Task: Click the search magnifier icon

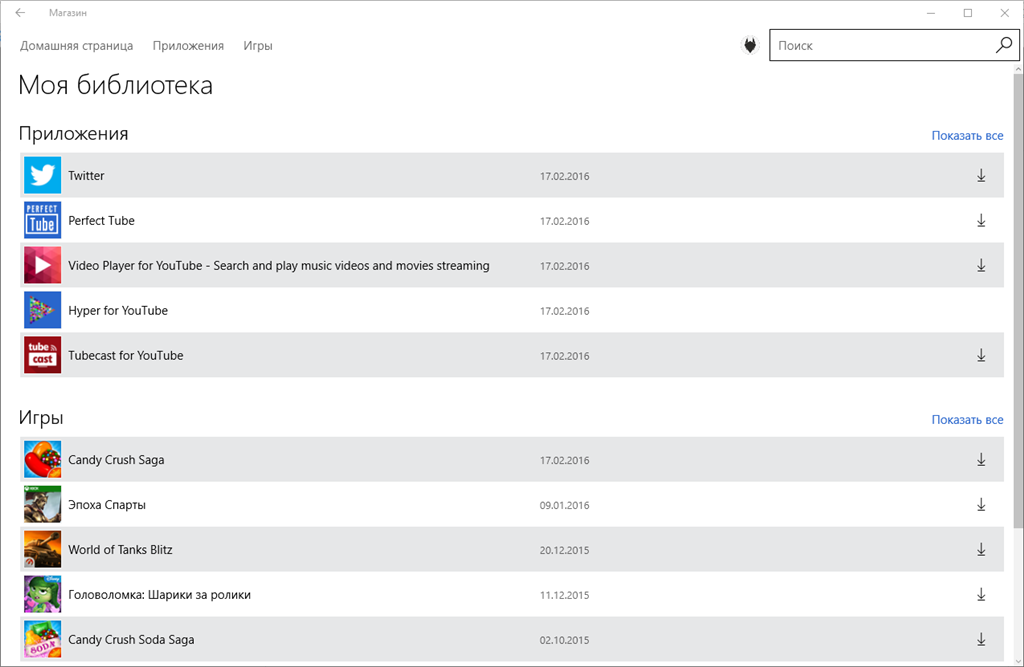Action: [x=1004, y=45]
